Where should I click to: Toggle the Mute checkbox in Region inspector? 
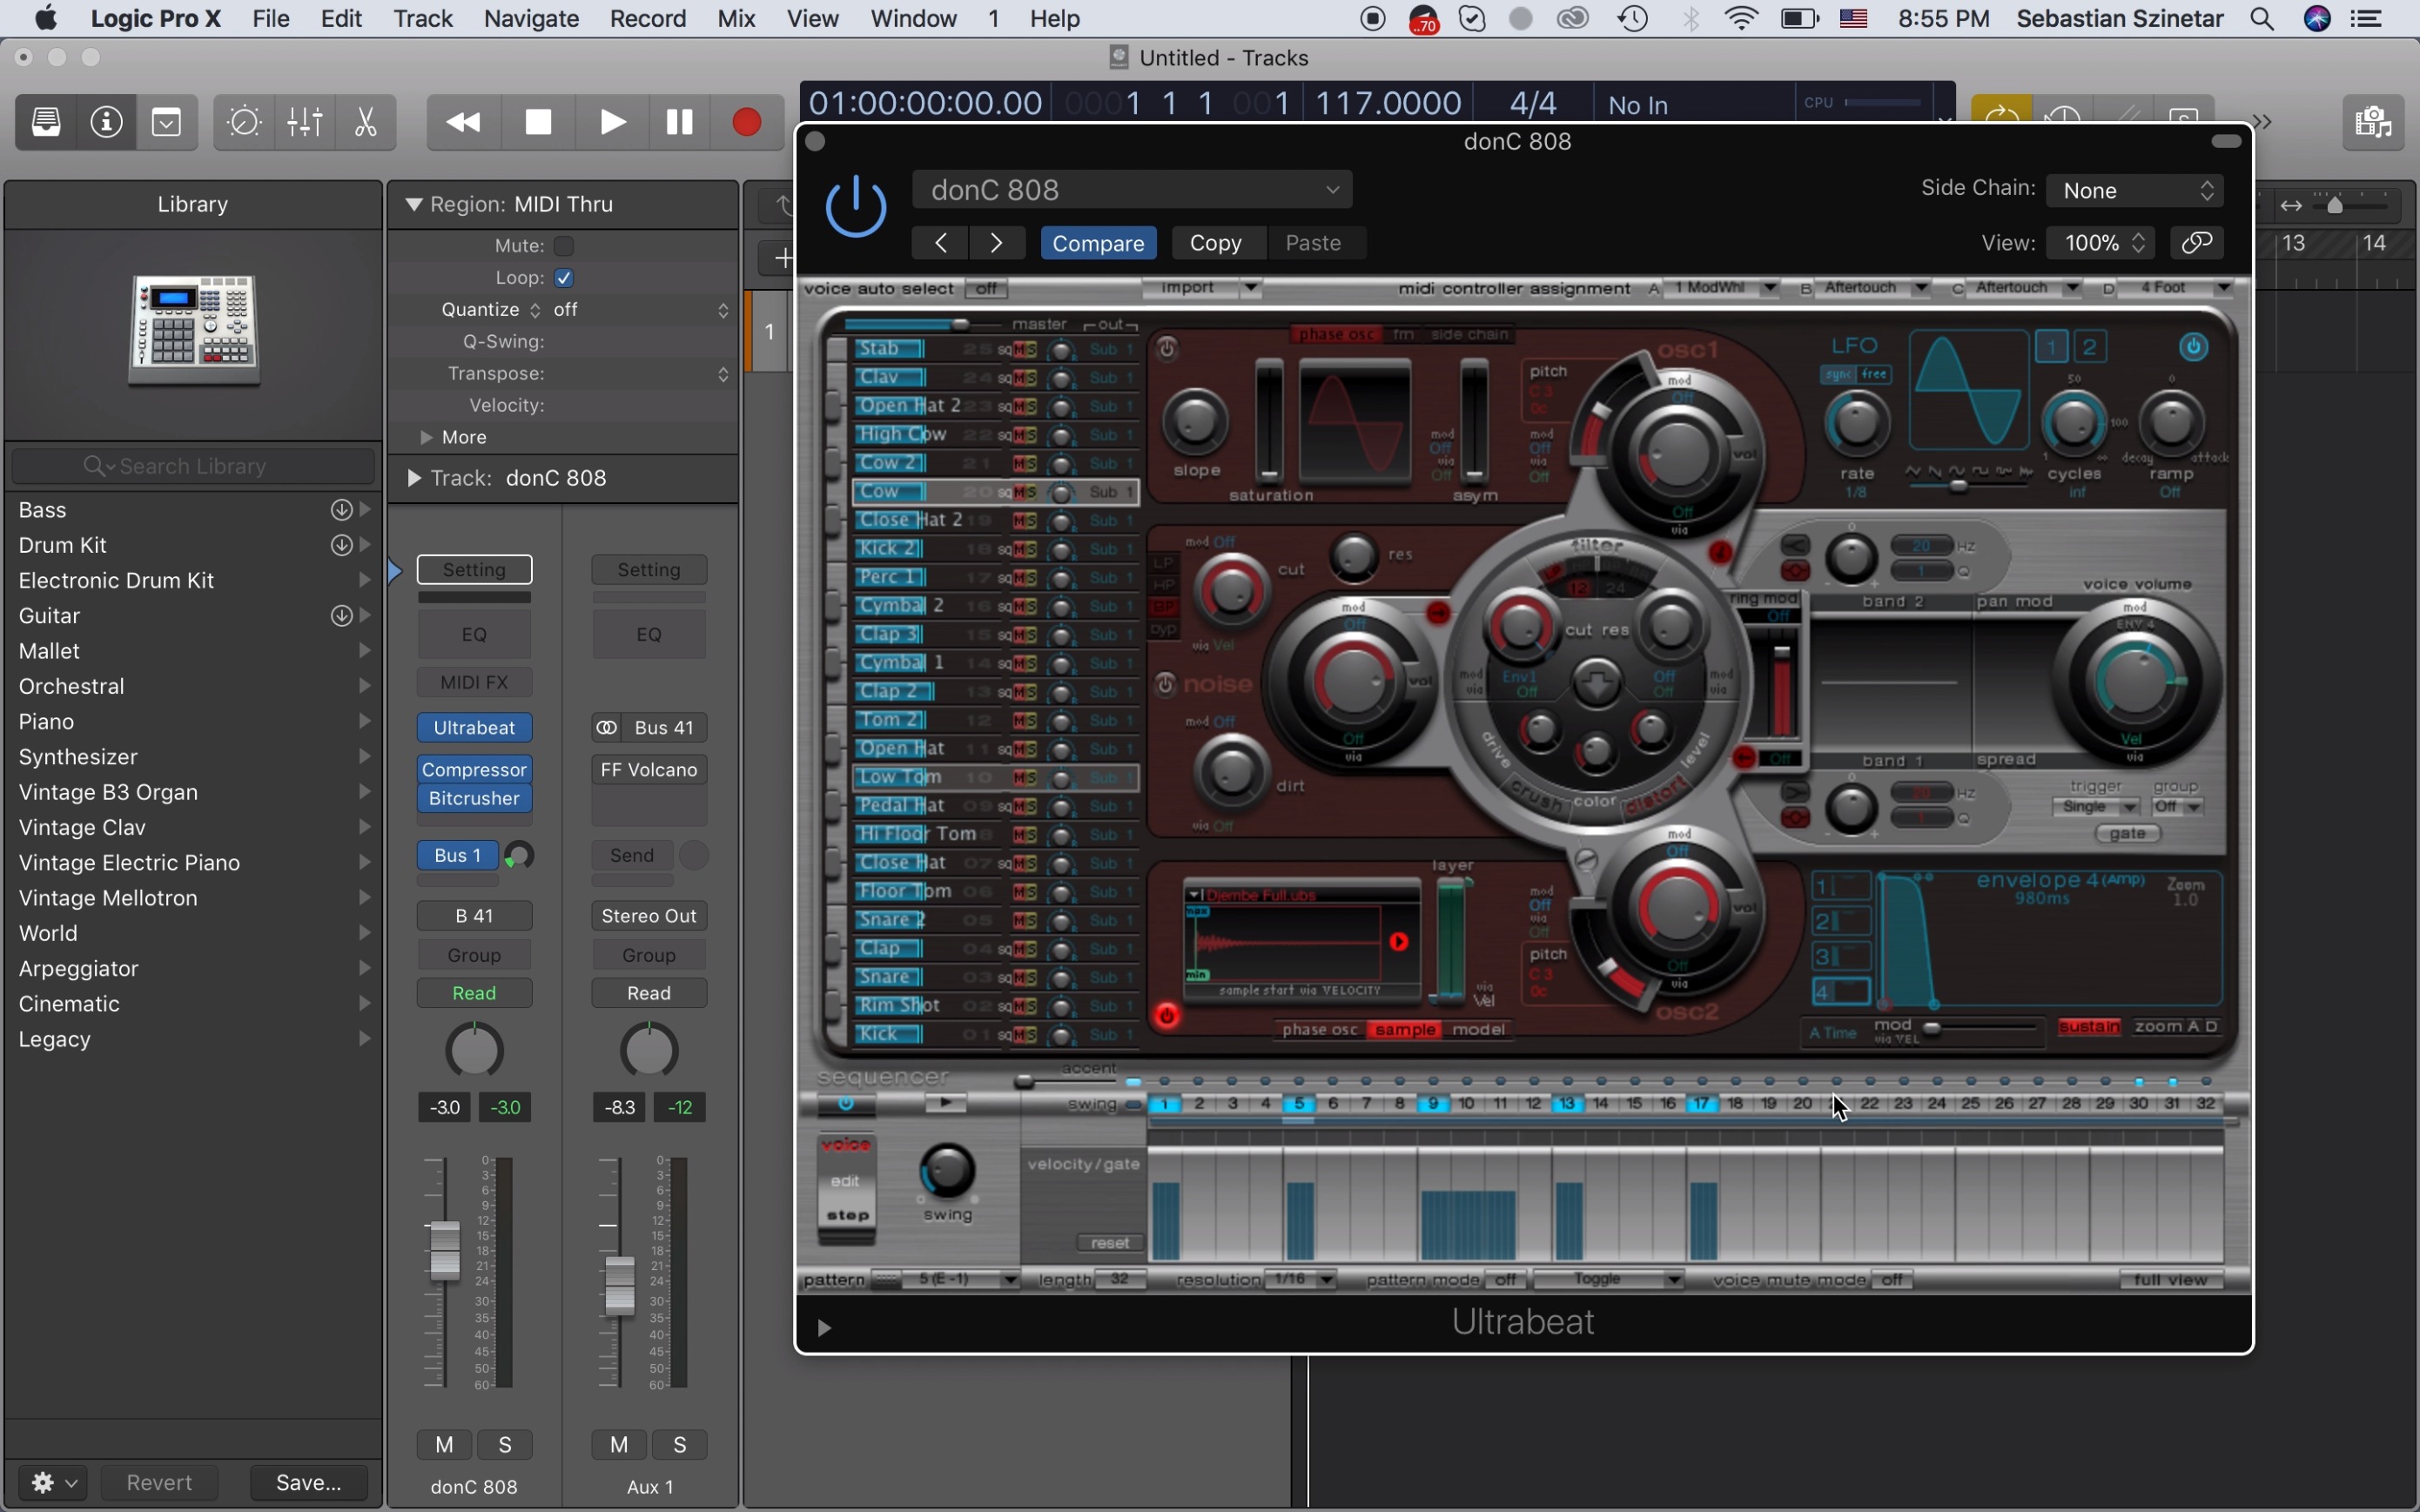click(564, 246)
